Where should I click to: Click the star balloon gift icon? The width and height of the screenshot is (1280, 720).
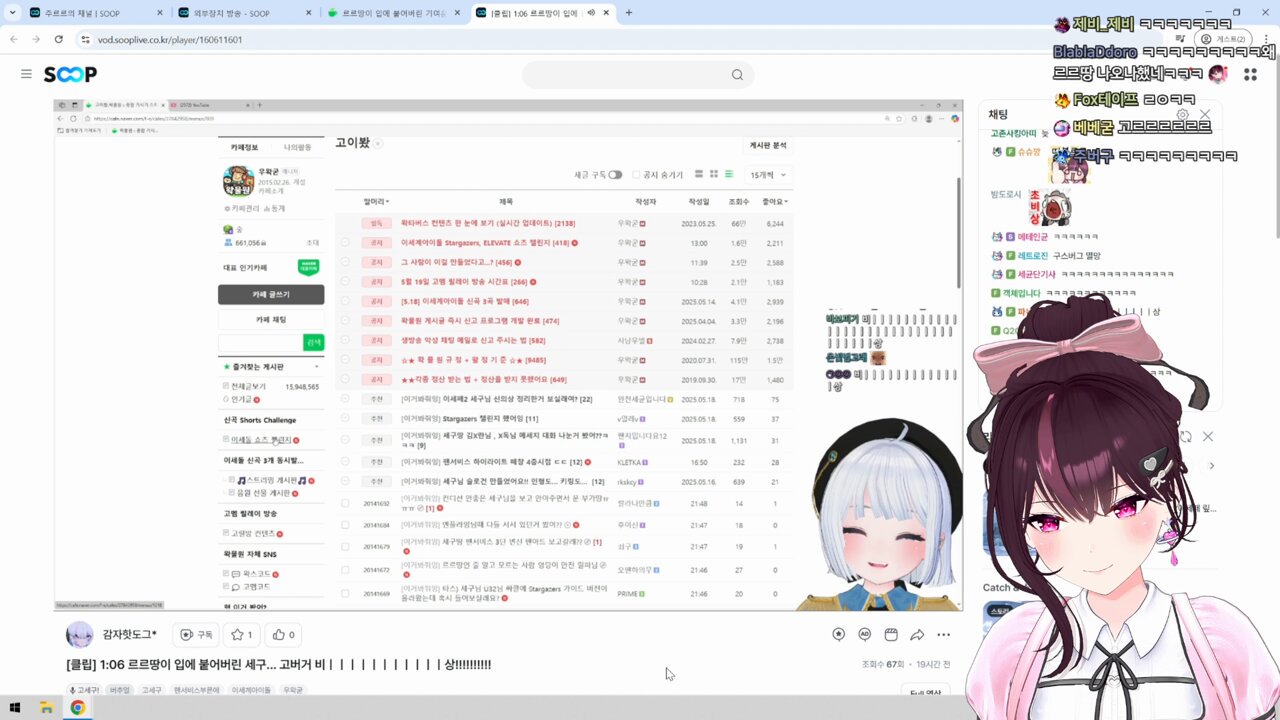(838, 634)
